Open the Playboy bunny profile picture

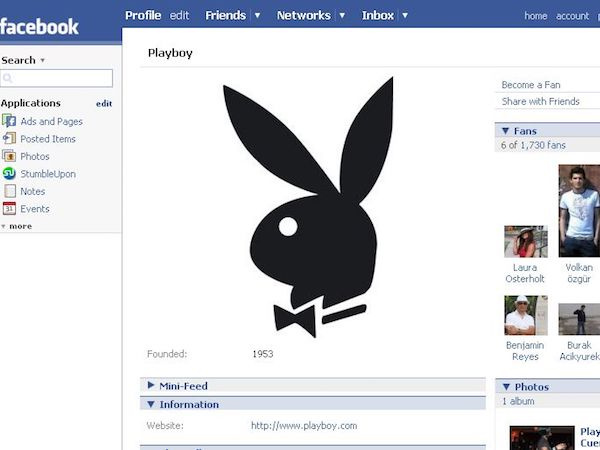[x=308, y=207]
